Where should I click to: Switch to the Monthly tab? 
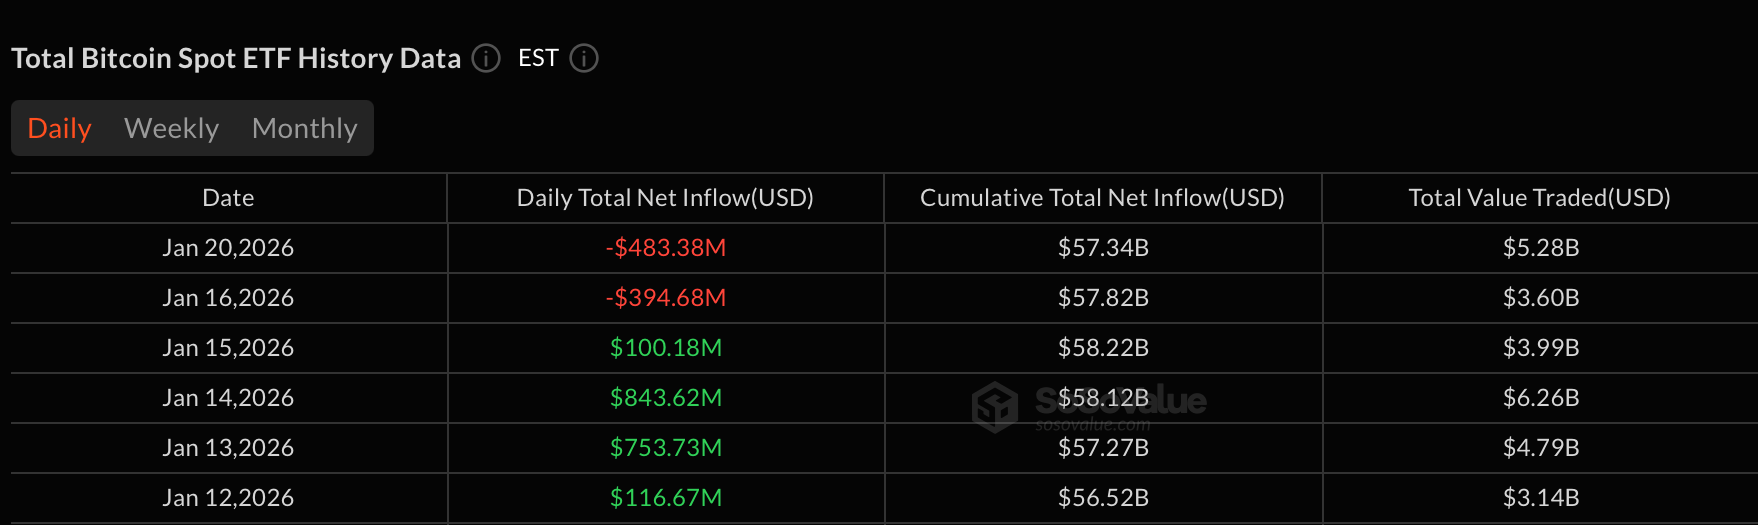tap(304, 129)
